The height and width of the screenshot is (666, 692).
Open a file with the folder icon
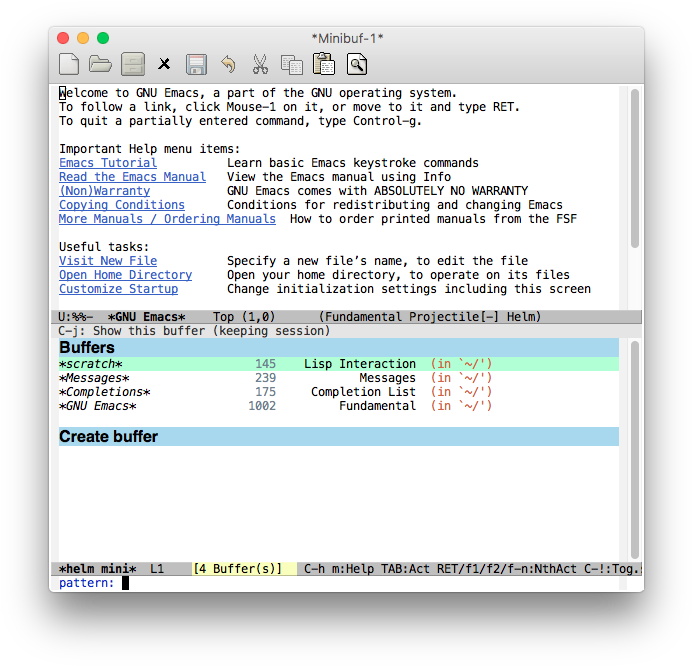[x=100, y=65]
